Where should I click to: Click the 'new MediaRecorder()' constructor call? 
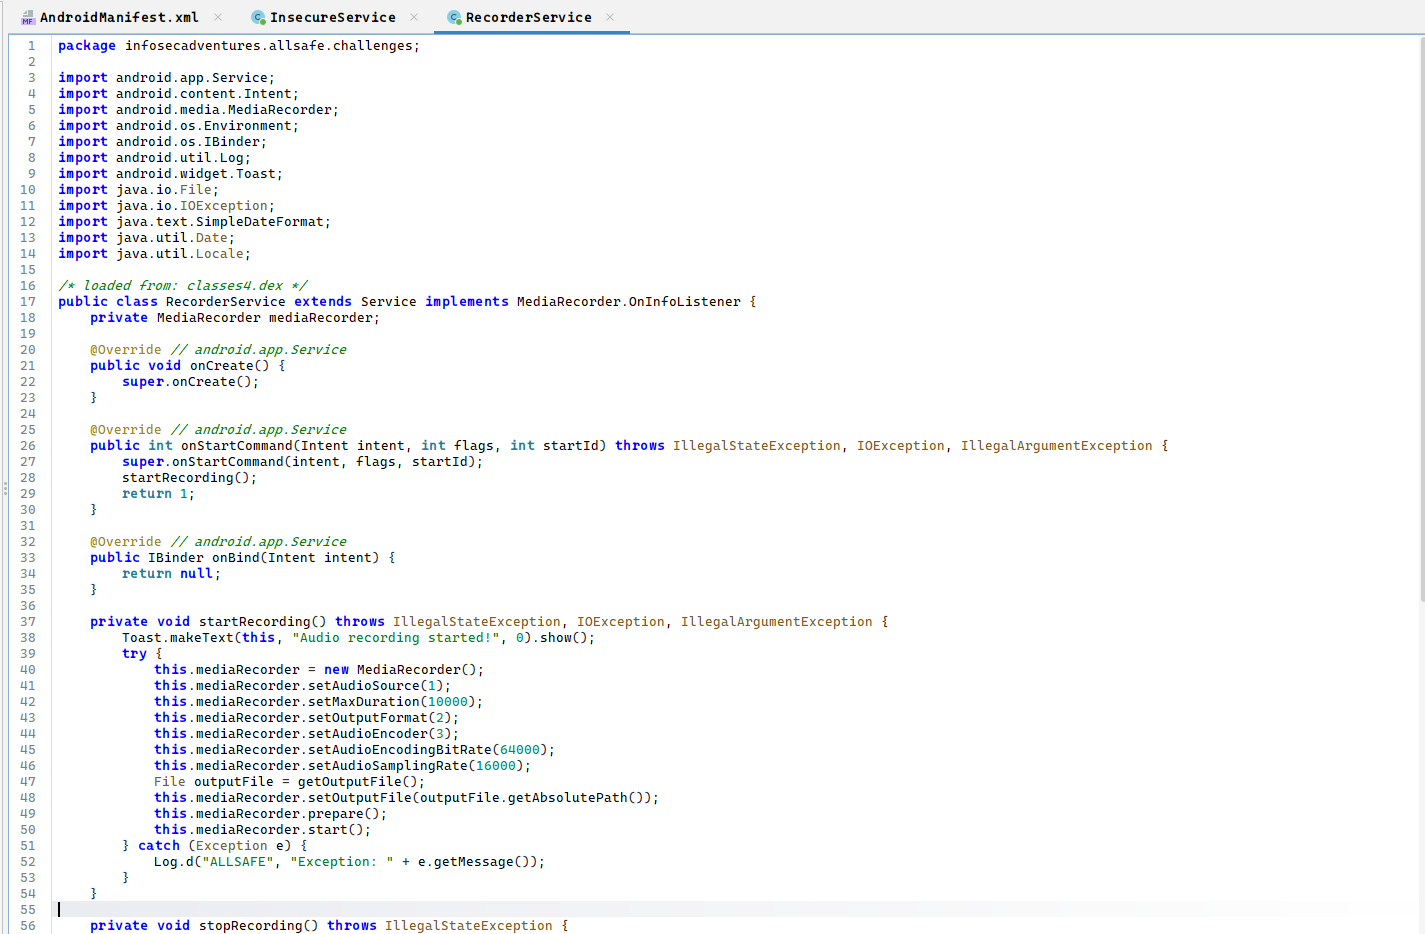(x=400, y=670)
